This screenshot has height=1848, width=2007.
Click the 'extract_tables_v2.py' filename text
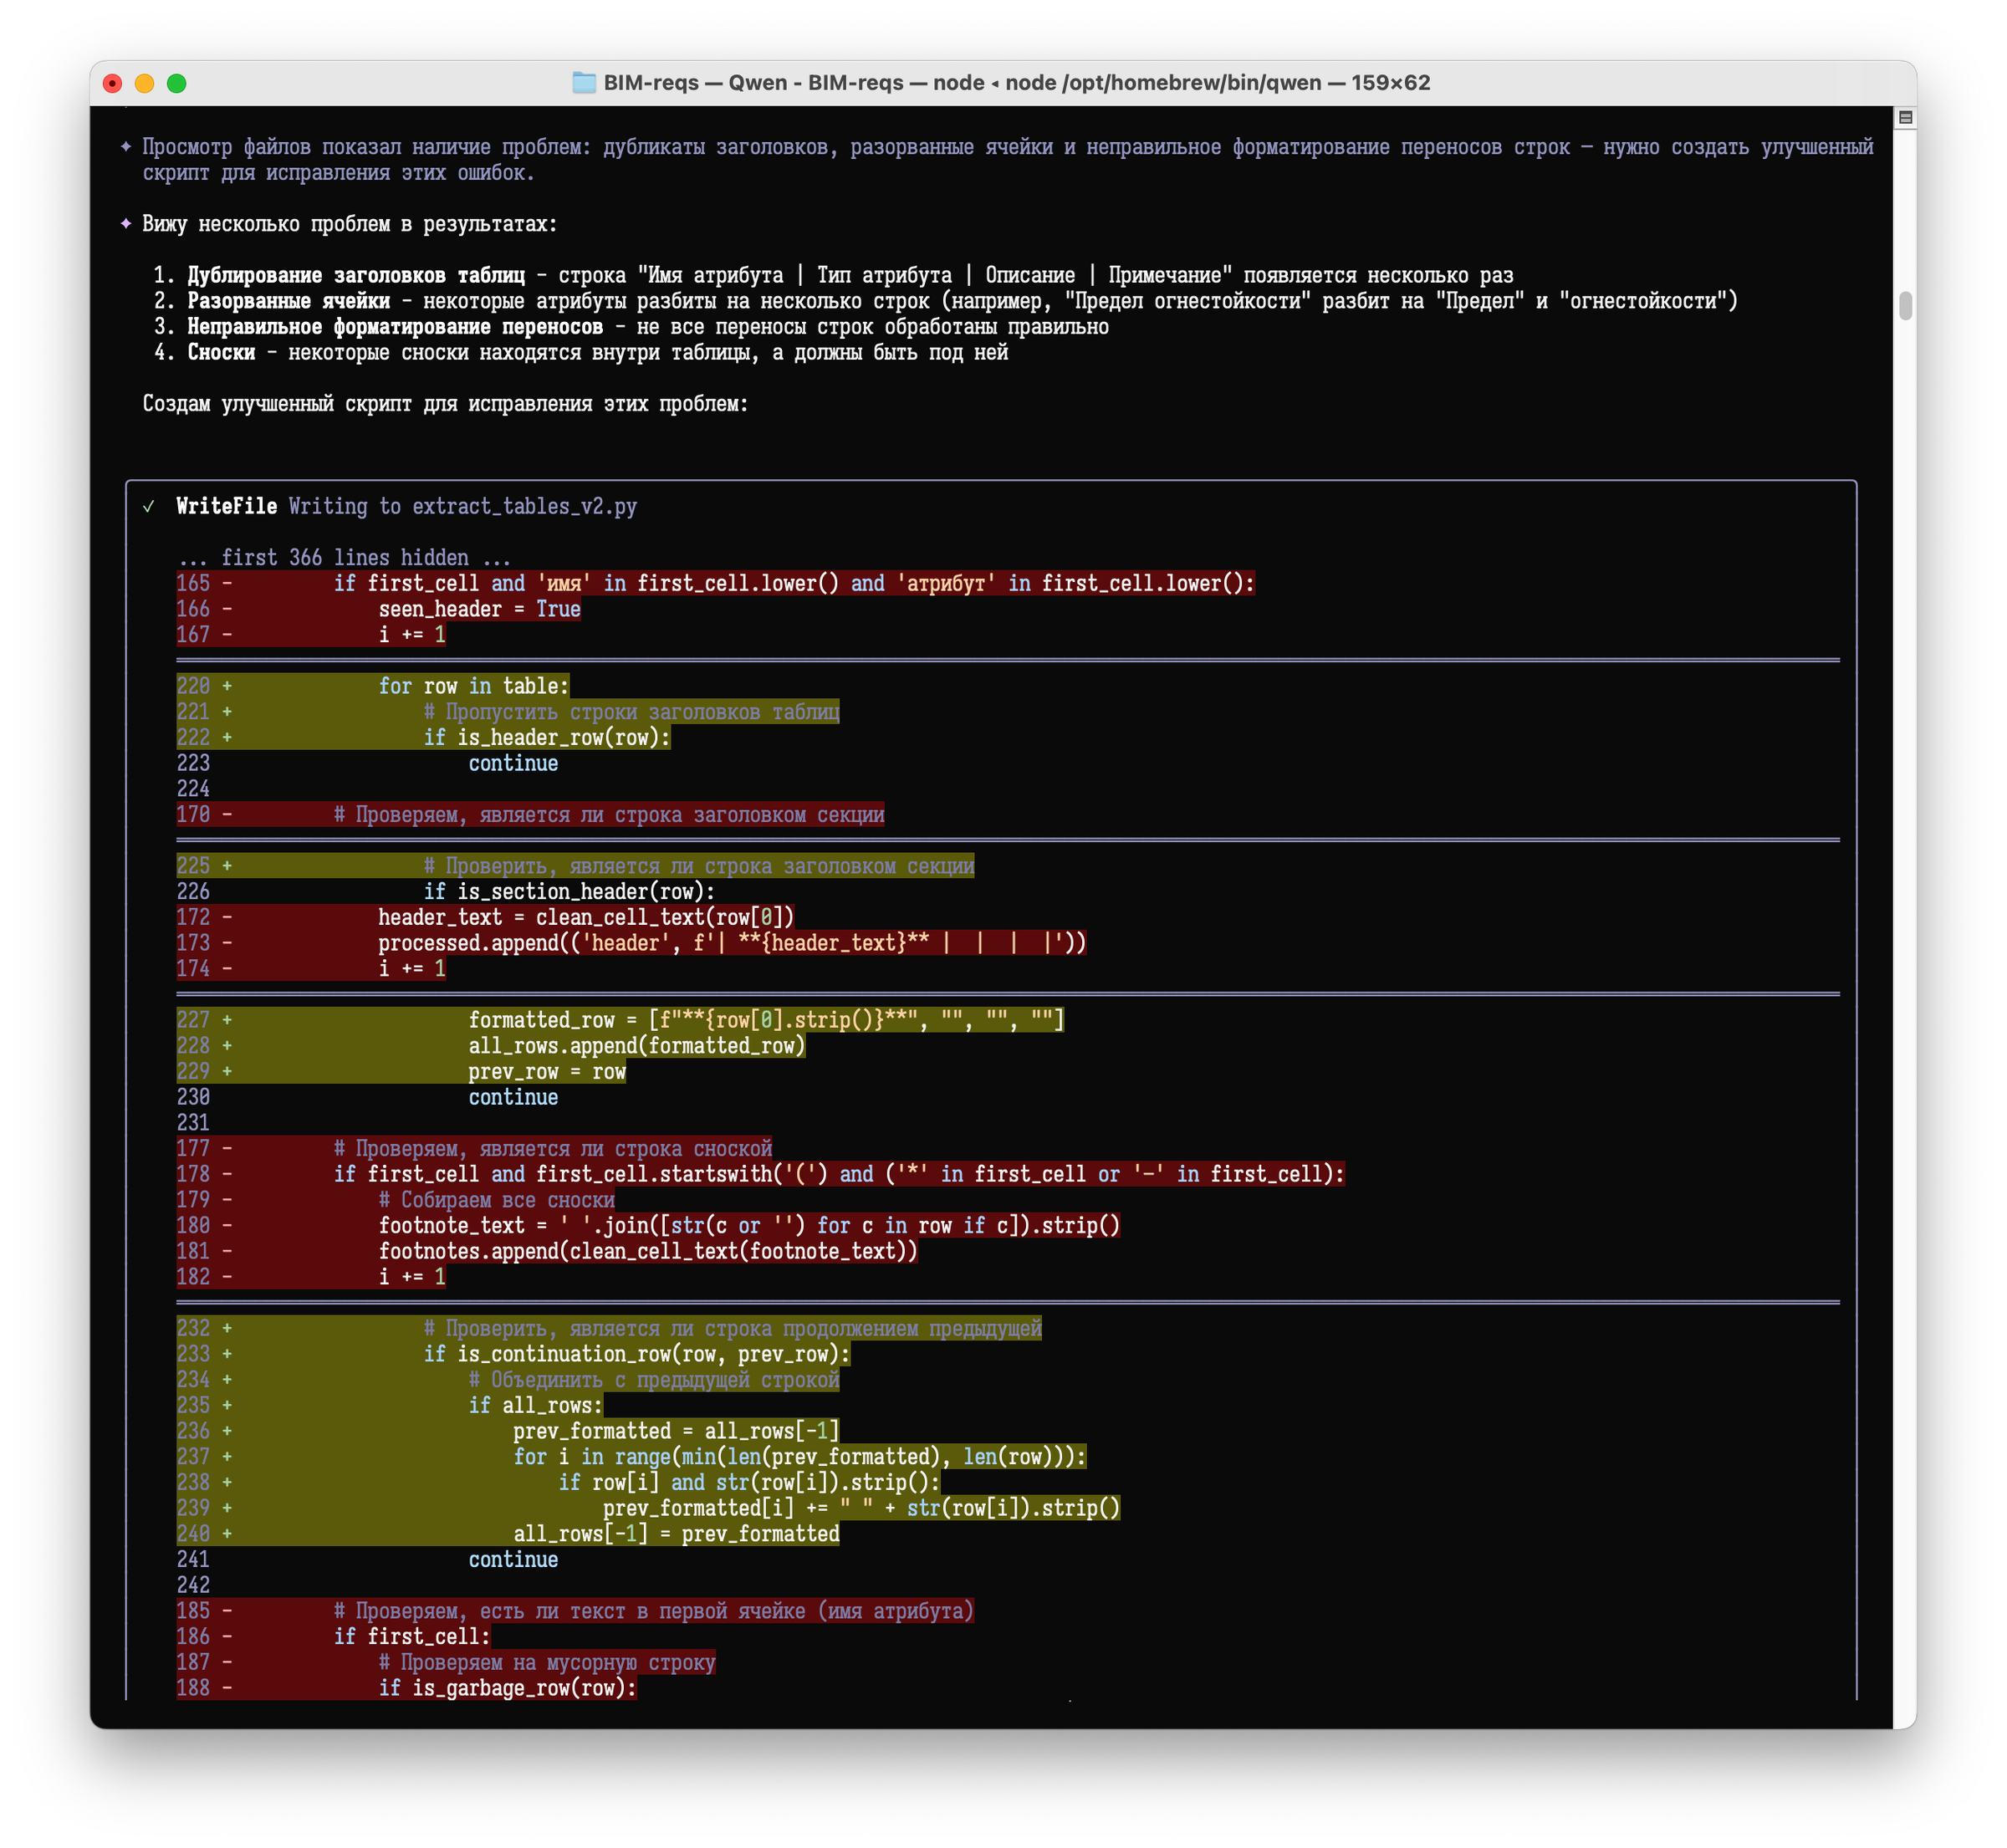(524, 507)
